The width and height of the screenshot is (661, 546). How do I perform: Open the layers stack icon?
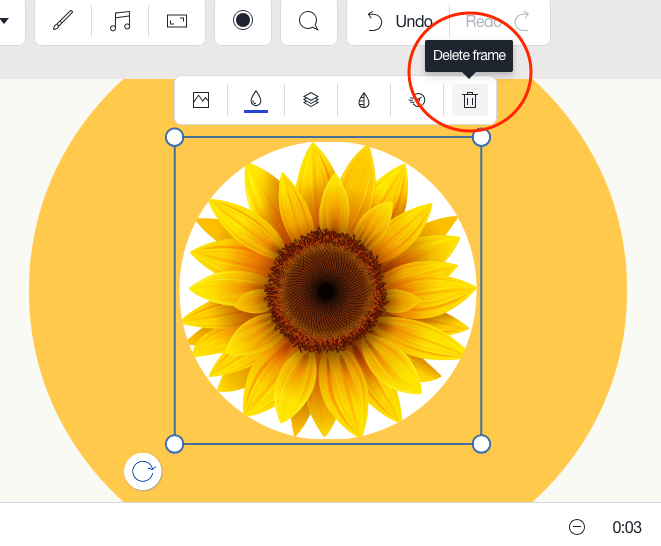[311, 100]
